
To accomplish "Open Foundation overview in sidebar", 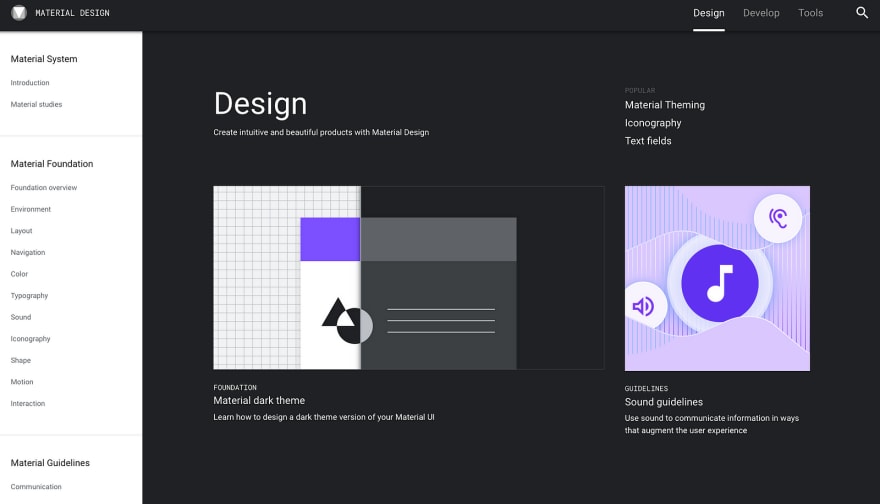I will pyautogui.click(x=44, y=187).
